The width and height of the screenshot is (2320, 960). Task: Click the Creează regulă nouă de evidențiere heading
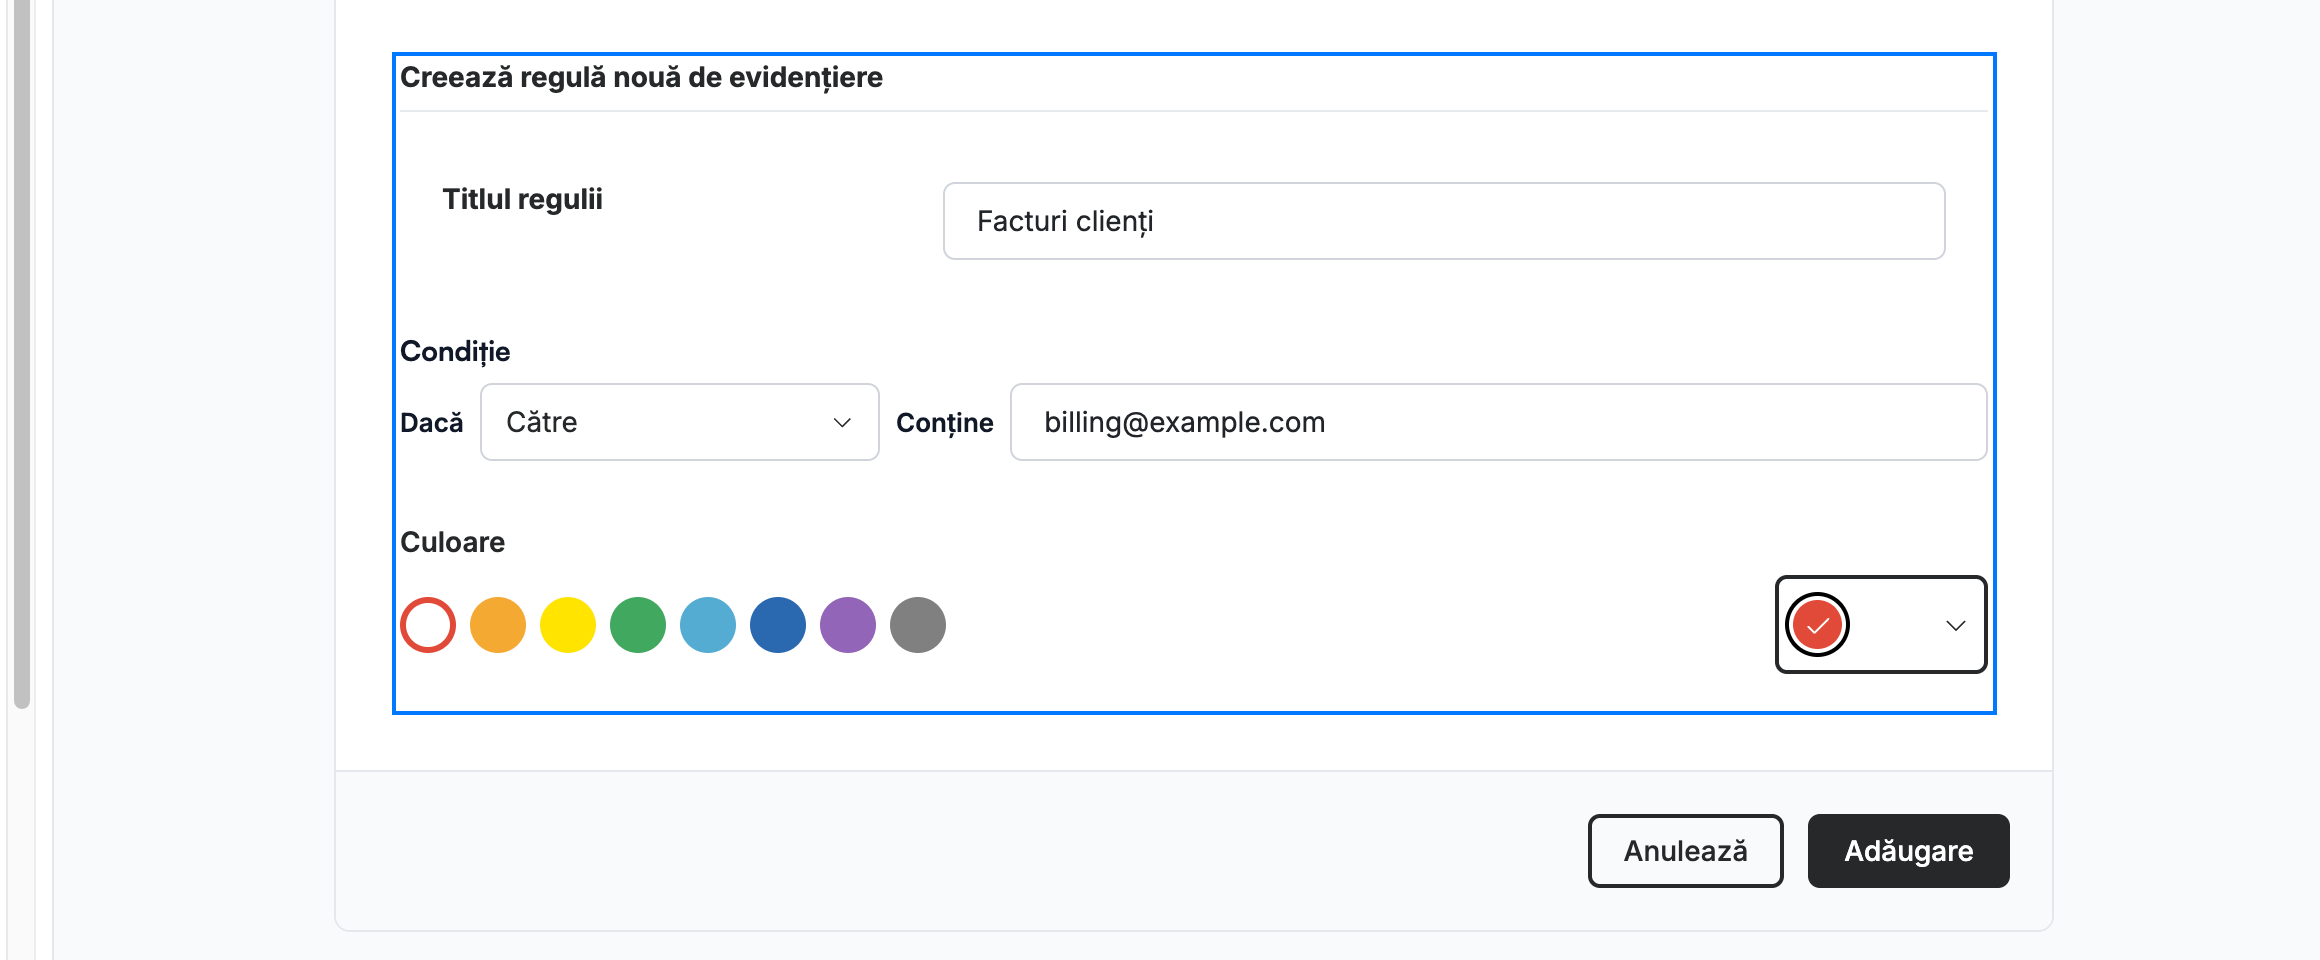coord(641,77)
